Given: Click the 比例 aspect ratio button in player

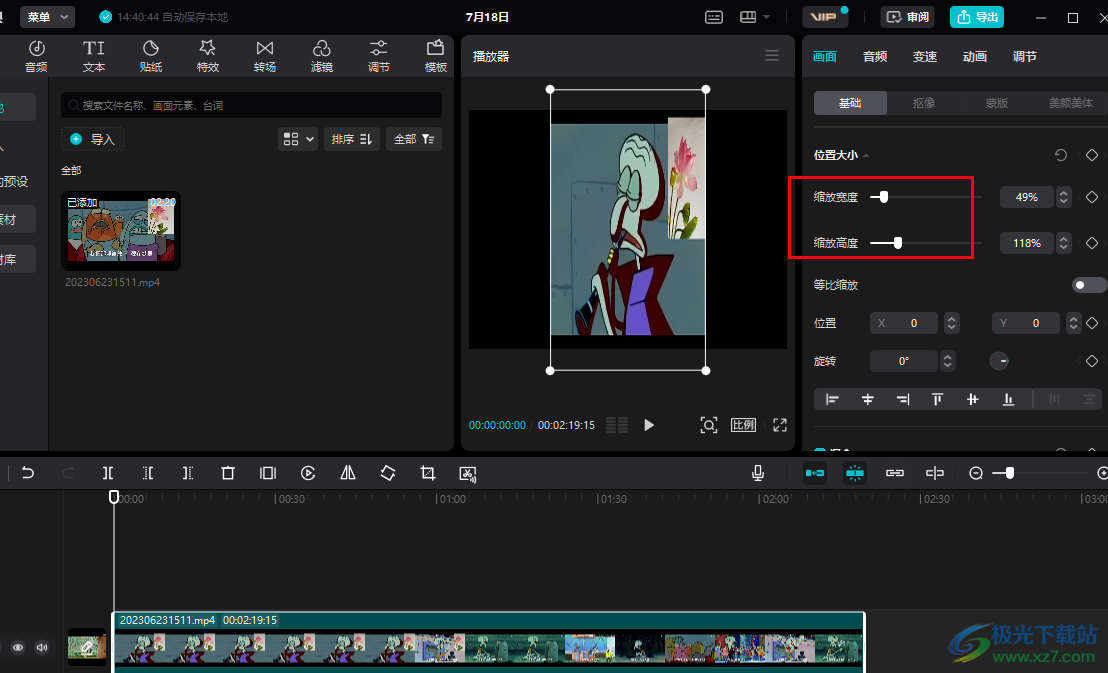Looking at the screenshot, I should [743, 425].
